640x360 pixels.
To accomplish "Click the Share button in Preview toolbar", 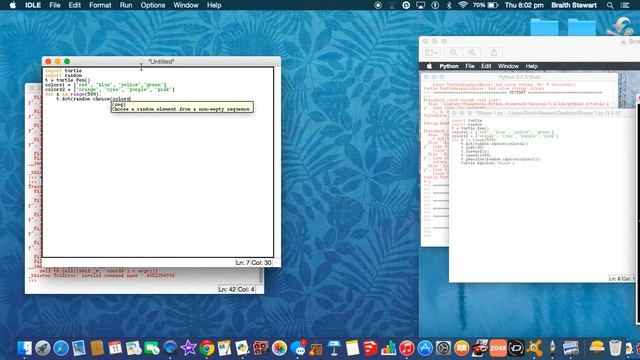I will (x=493, y=52).
